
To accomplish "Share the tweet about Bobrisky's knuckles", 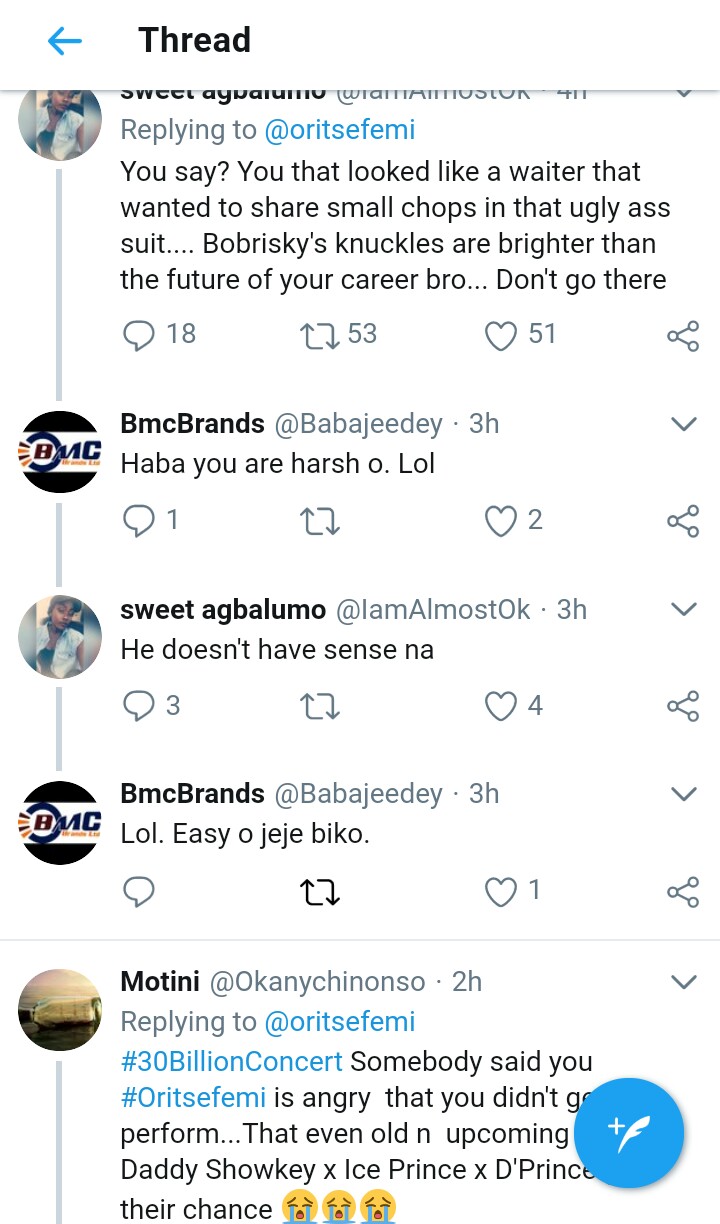I will tap(683, 336).
